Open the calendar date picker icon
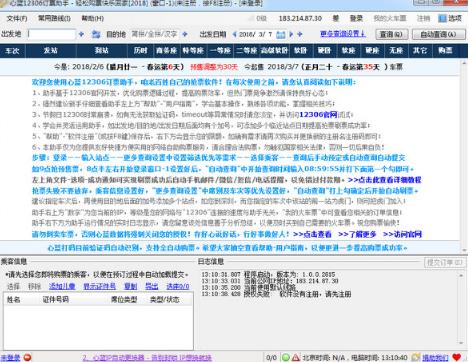The width and height of the screenshot is (468, 362). 281,34
